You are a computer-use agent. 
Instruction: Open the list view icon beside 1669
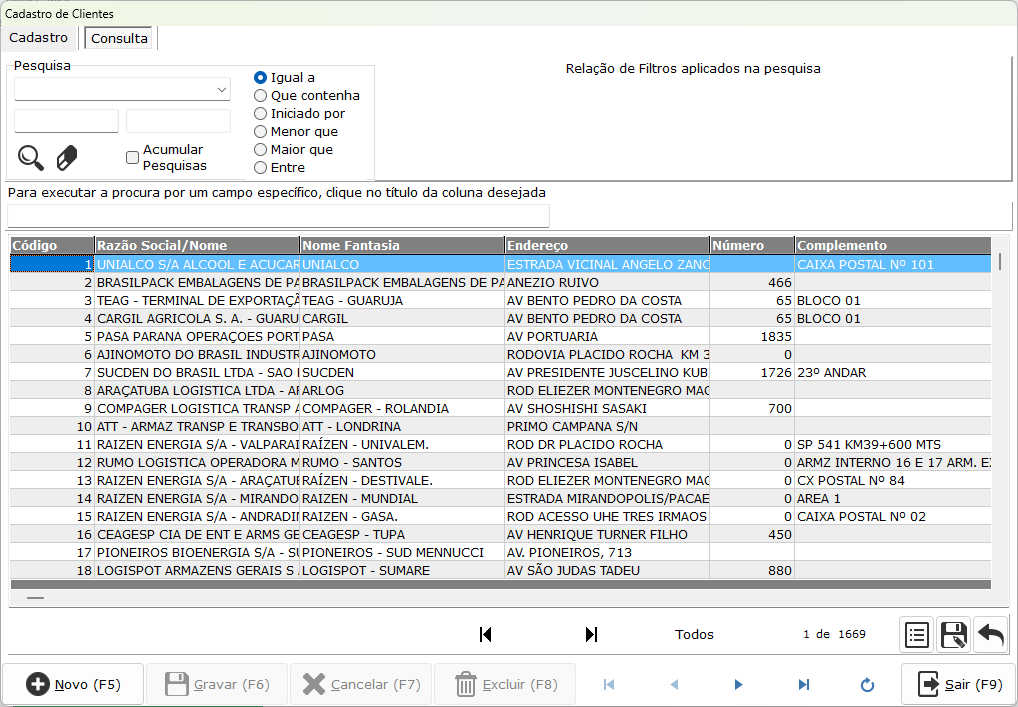[916, 634]
